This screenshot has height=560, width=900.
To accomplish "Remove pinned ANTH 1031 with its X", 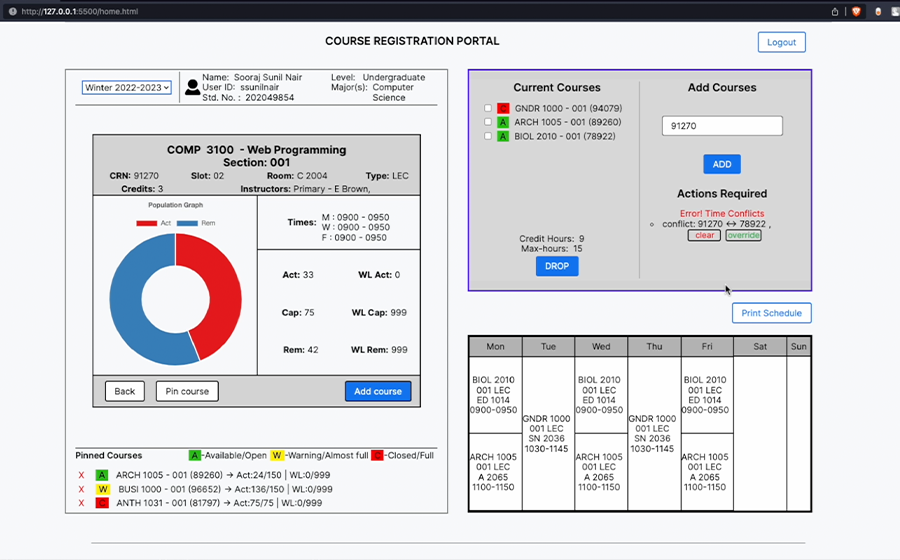I will pyautogui.click(x=82, y=503).
